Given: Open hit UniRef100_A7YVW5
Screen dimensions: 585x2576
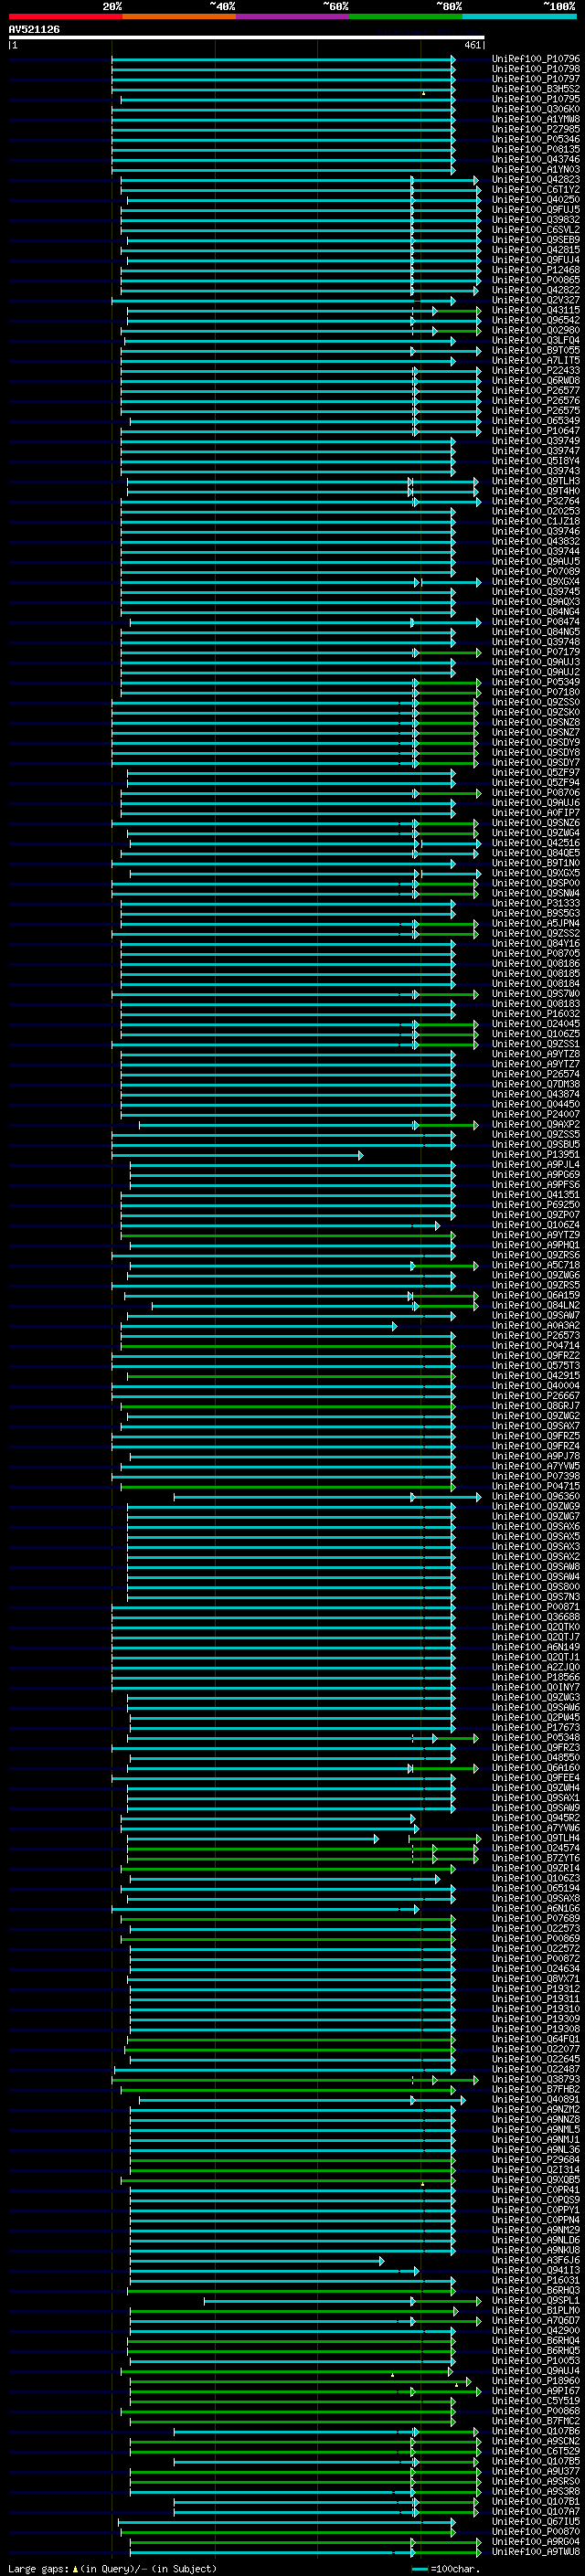Looking at the screenshot, I should [536, 1466].
